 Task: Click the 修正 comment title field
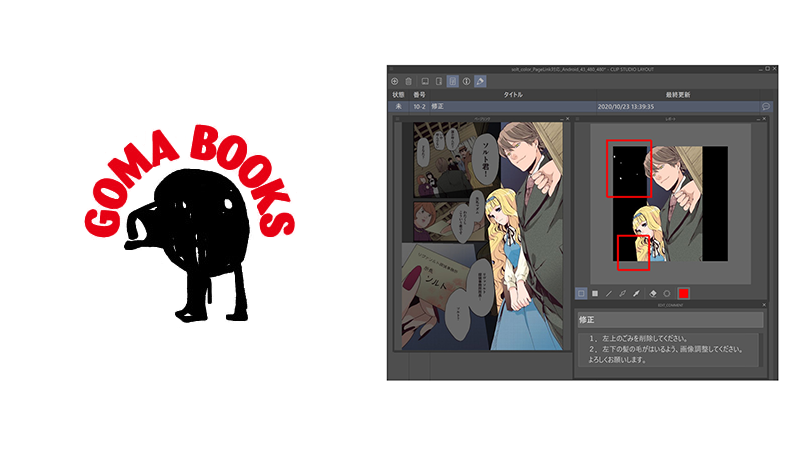click(x=670, y=320)
